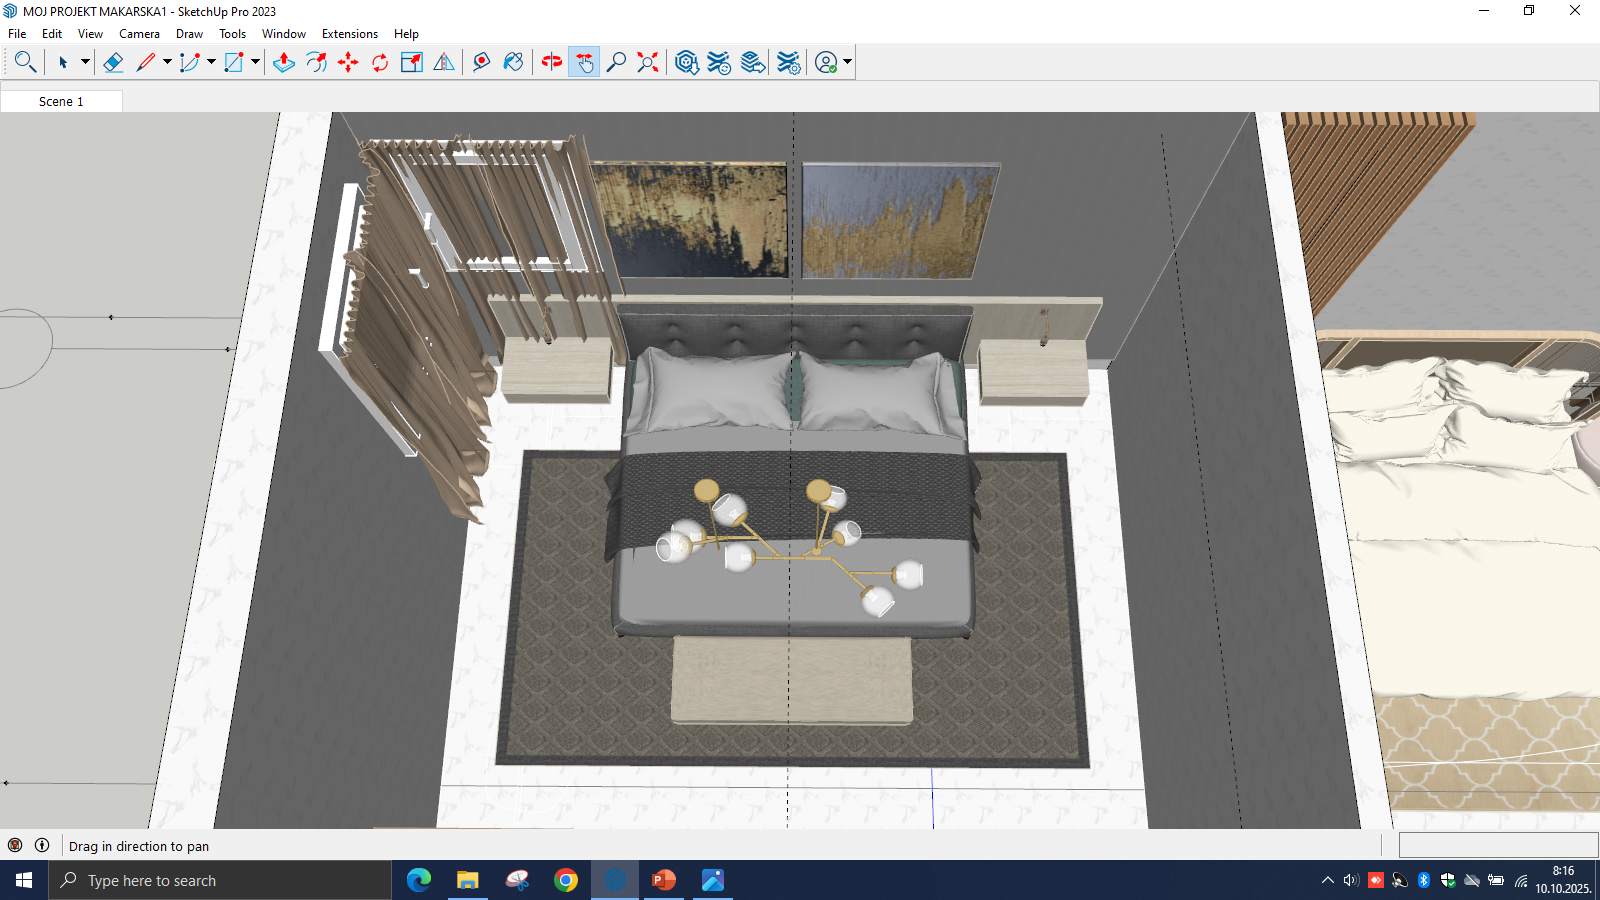The image size is (1600, 900).
Task: Select the Scale tool
Action: click(412, 62)
